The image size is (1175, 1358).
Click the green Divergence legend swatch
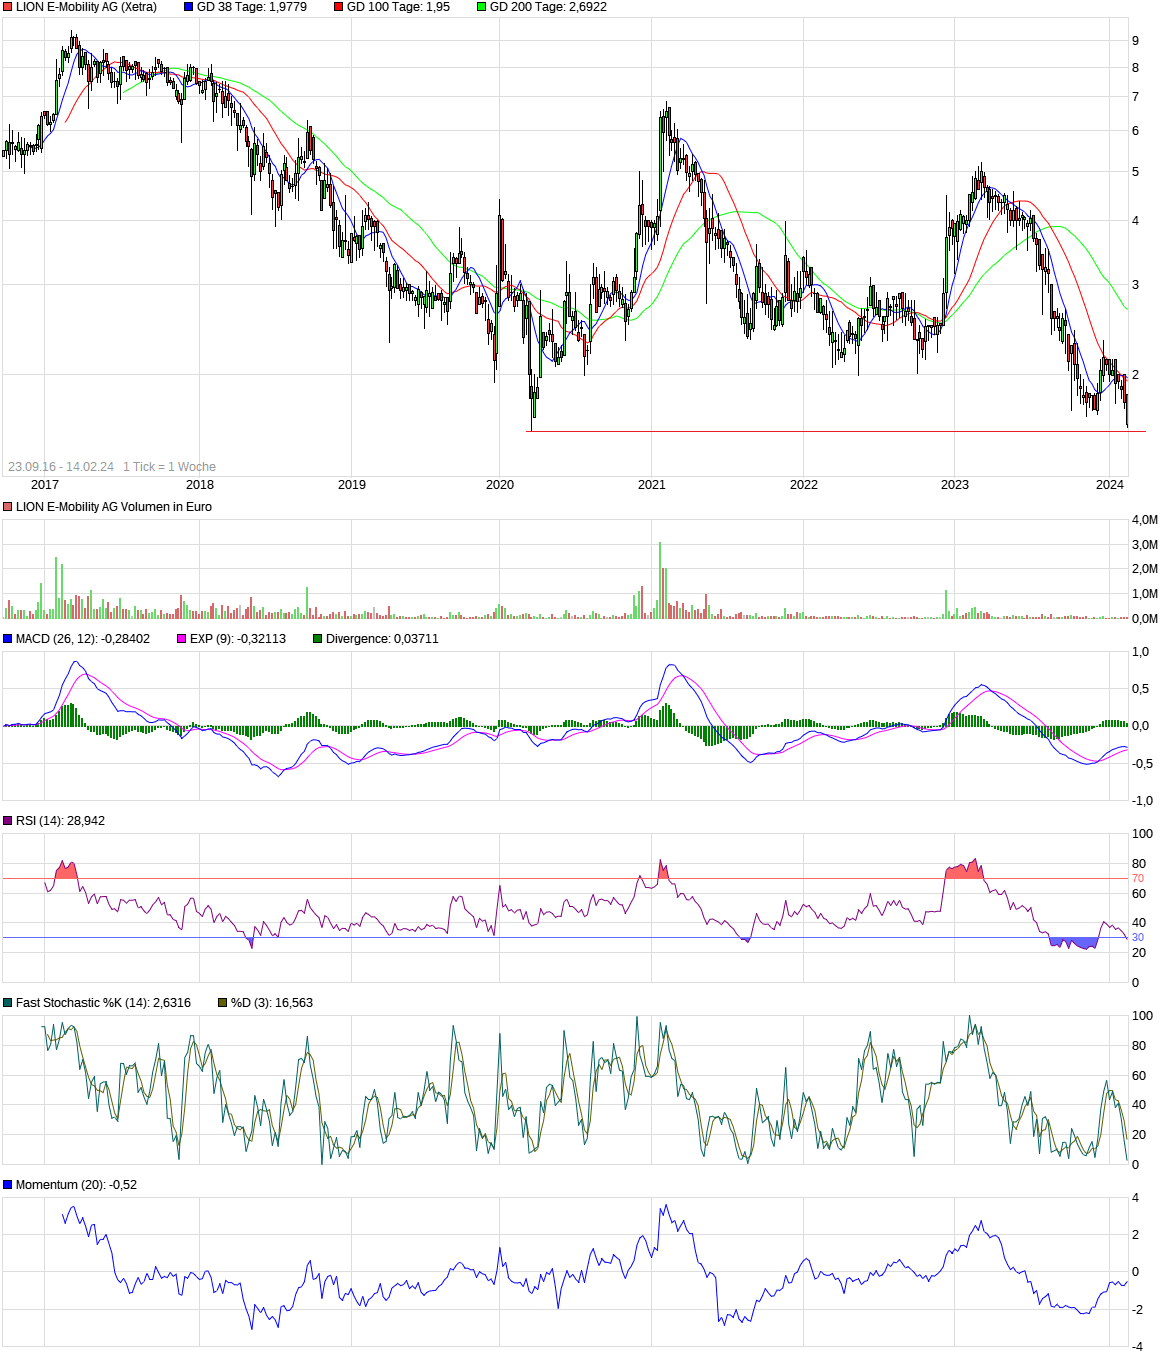point(318,639)
